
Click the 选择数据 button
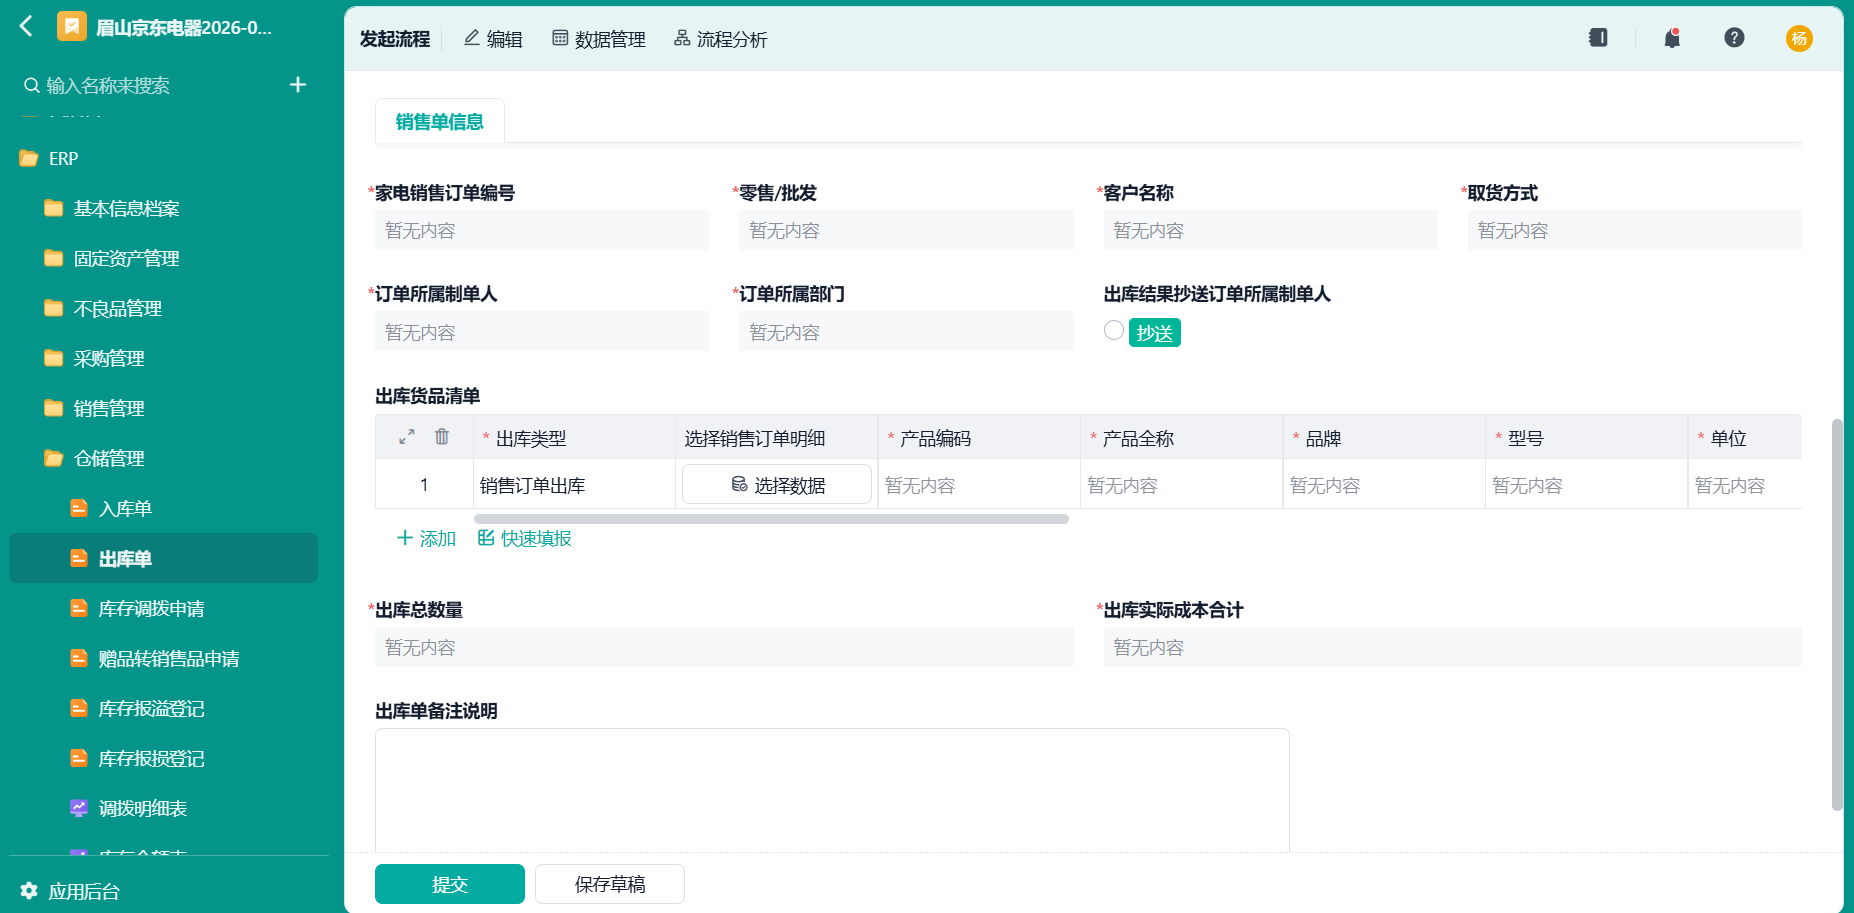coord(777,485)
